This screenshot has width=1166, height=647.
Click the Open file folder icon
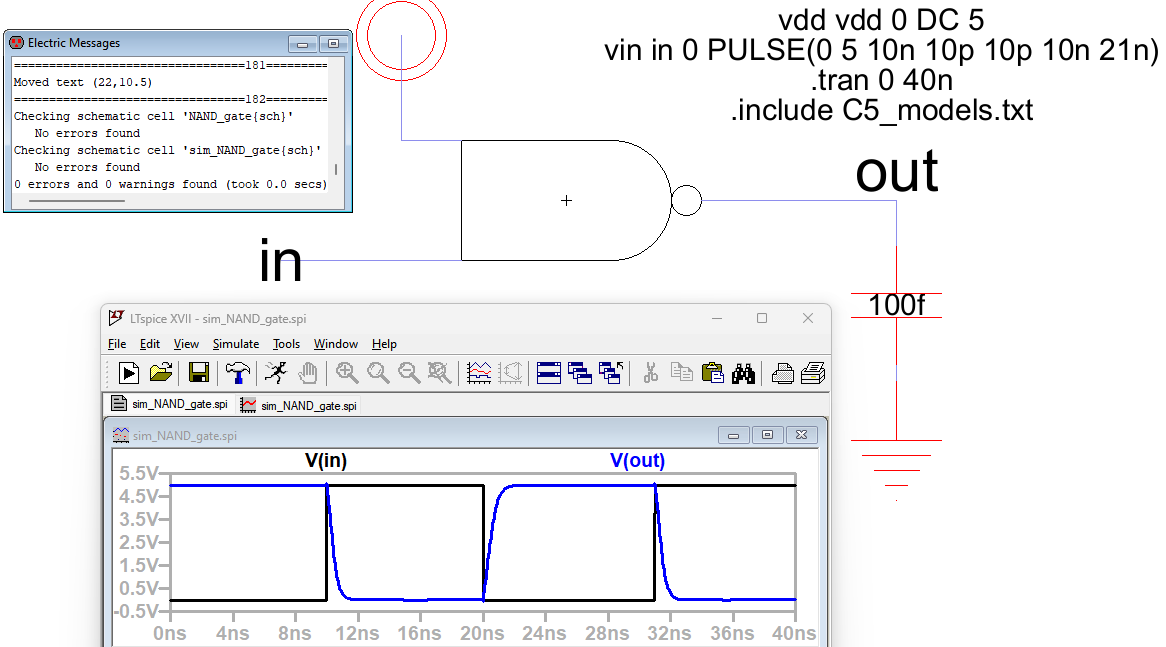(x=160, y=373)
